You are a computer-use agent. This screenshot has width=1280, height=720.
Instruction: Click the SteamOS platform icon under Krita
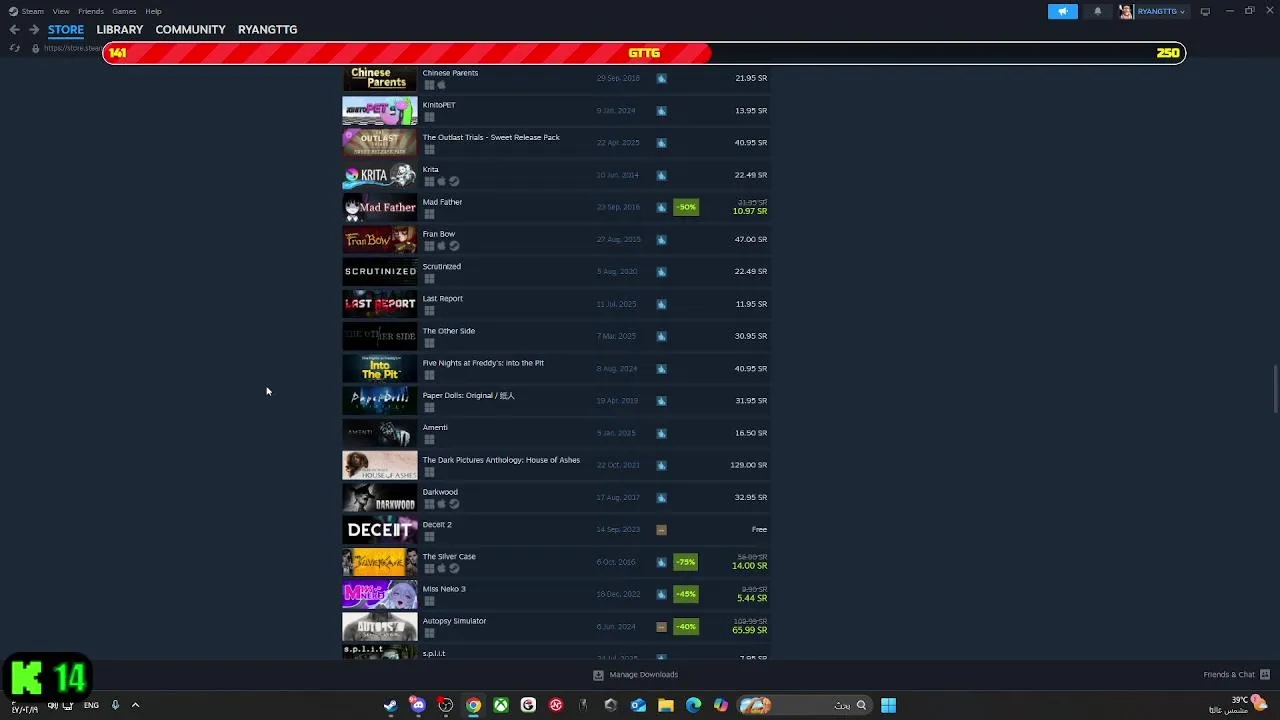click(454, 182)
